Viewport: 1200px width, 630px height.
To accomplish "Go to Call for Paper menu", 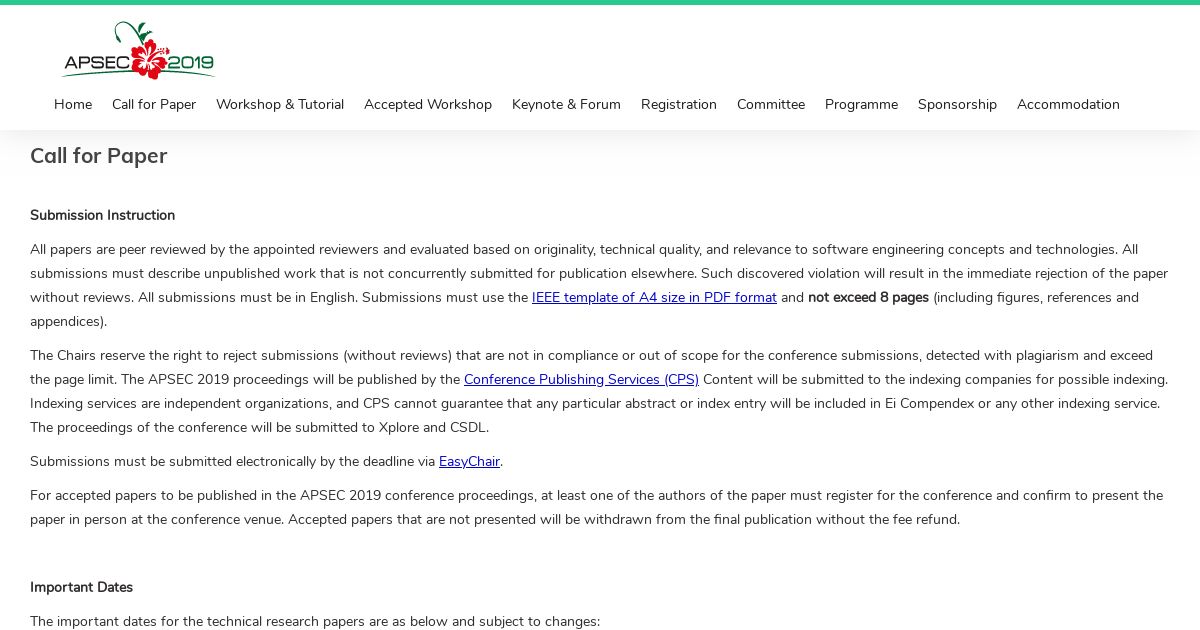I will coord(154,104).
